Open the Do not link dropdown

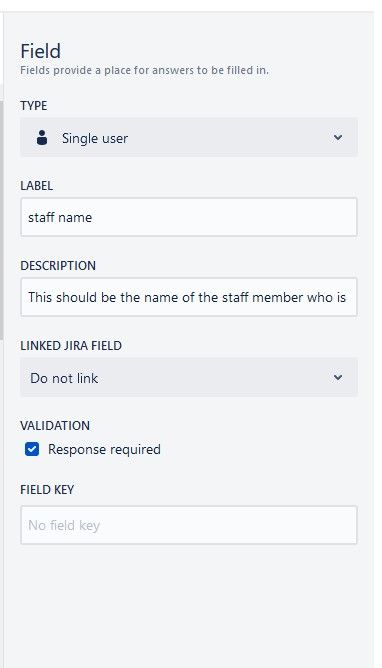[189, 377]
